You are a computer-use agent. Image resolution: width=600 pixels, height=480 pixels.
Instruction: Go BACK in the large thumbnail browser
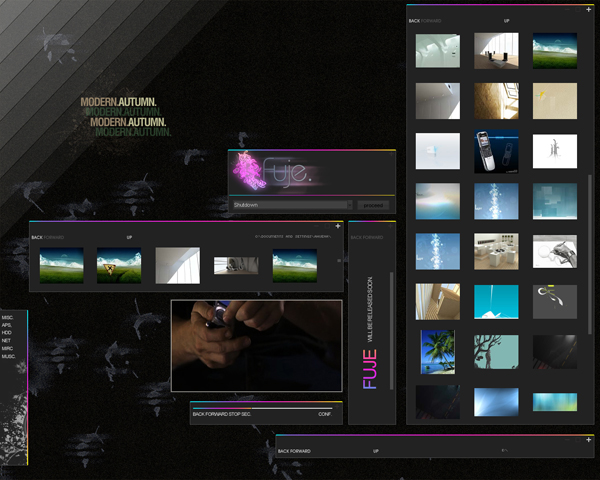tap(414, 21)
